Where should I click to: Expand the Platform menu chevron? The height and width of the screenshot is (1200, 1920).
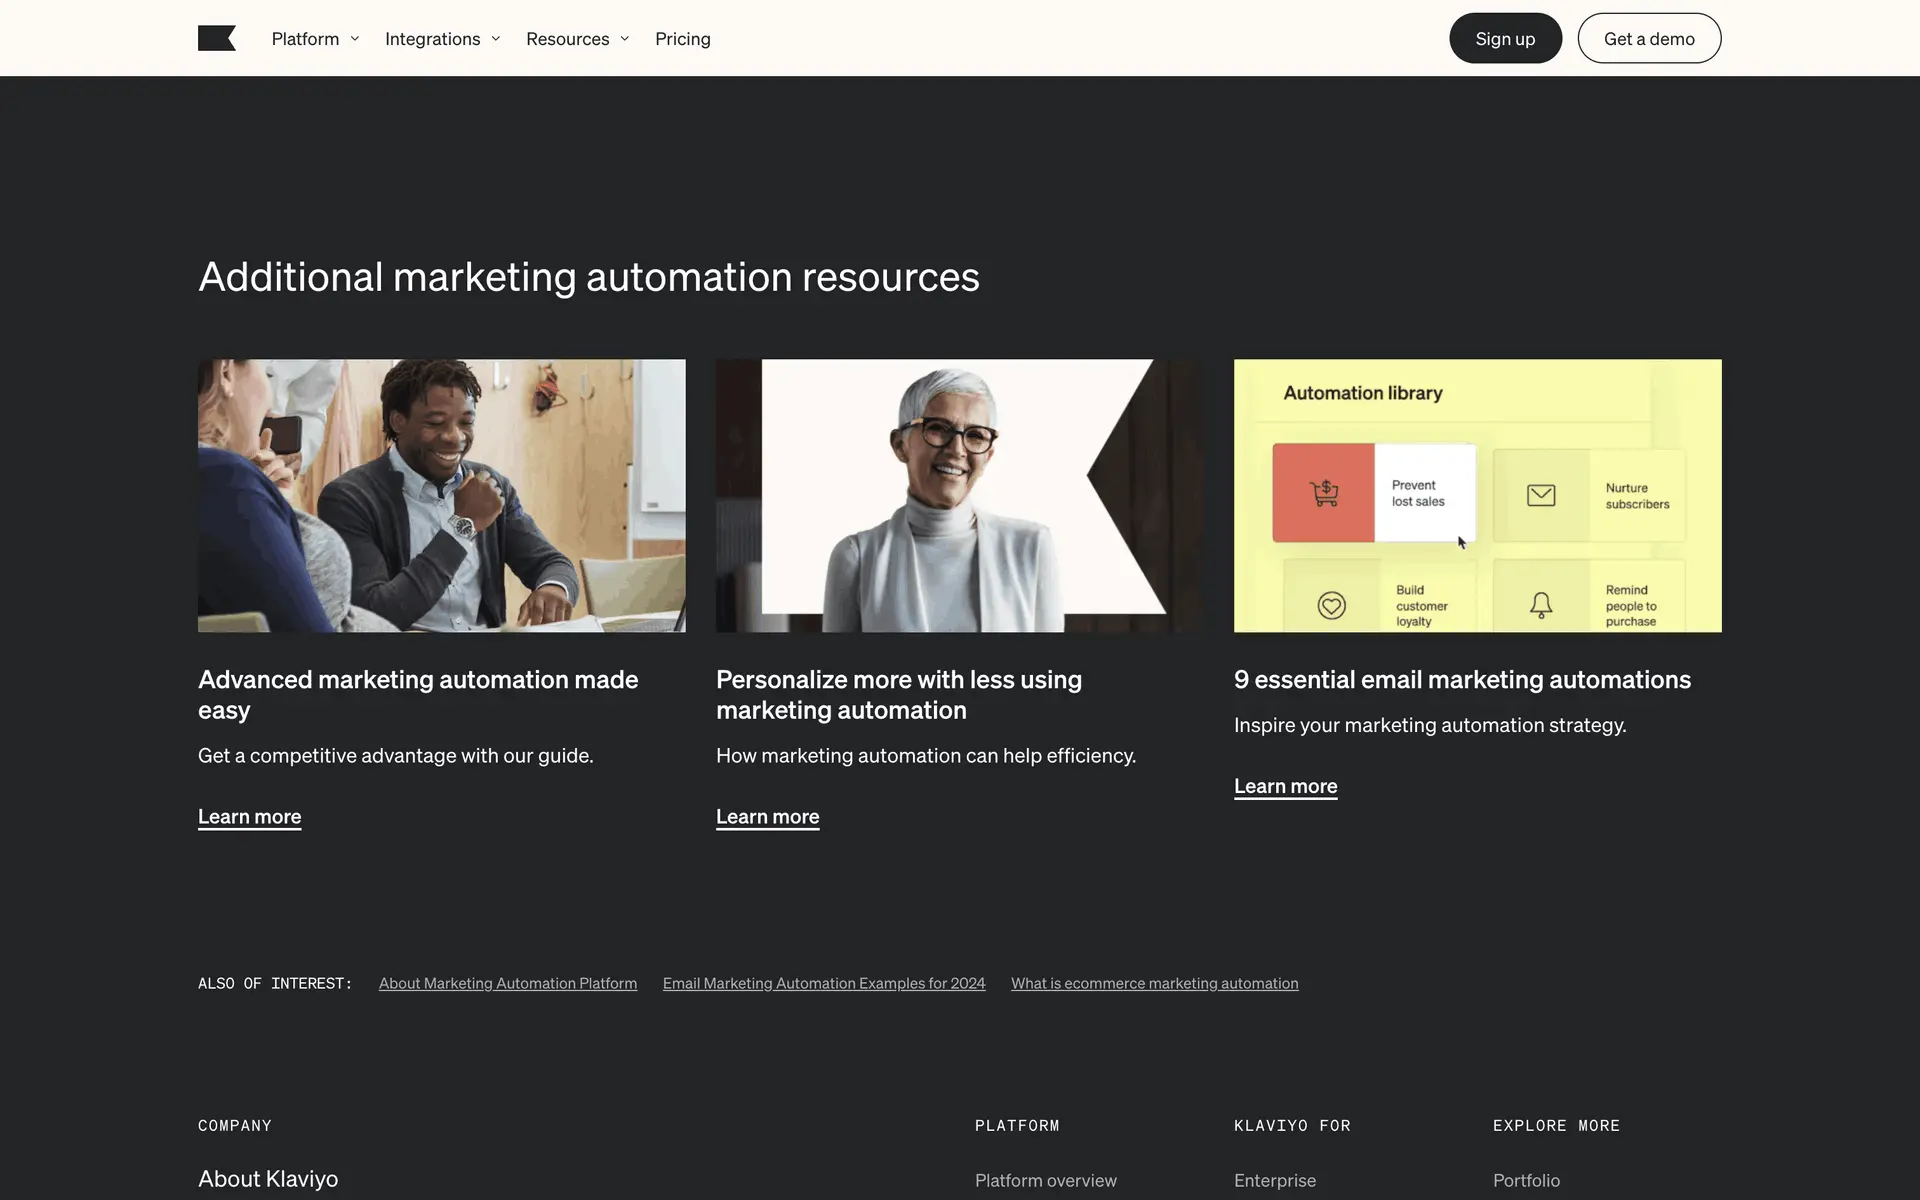click(355, 39)
